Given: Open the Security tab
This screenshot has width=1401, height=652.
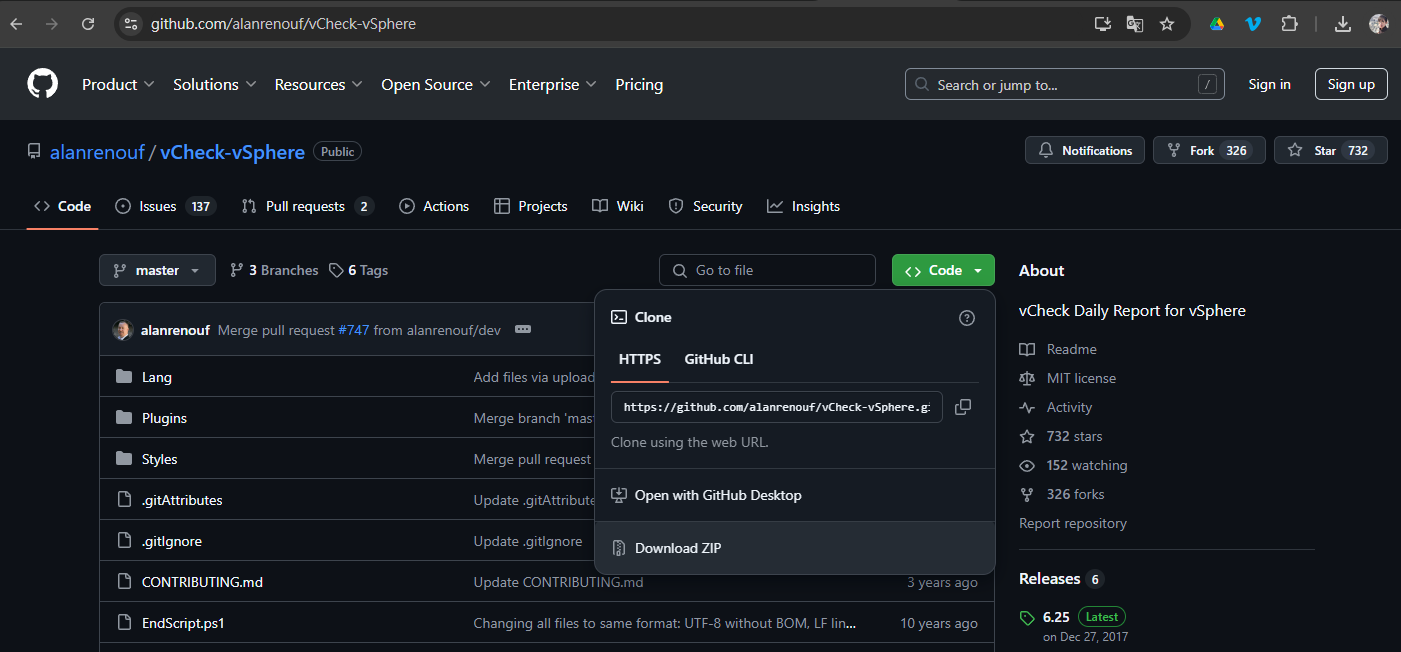Looking at the screenshot, I should 705,206.
